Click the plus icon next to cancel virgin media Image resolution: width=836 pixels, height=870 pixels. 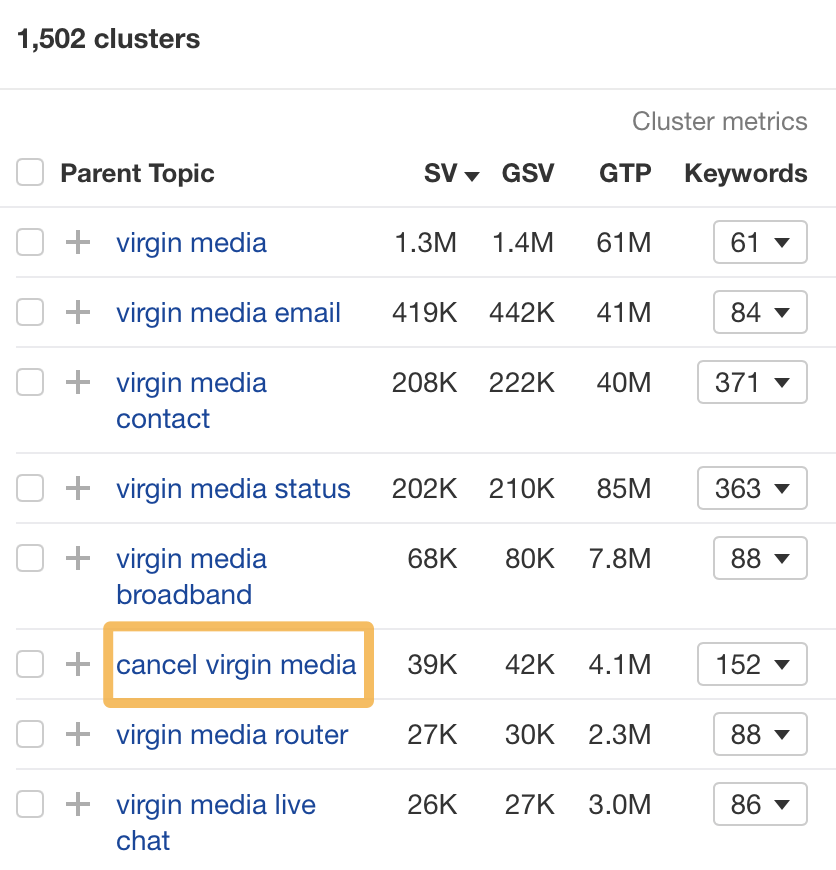tap(77, 664)
